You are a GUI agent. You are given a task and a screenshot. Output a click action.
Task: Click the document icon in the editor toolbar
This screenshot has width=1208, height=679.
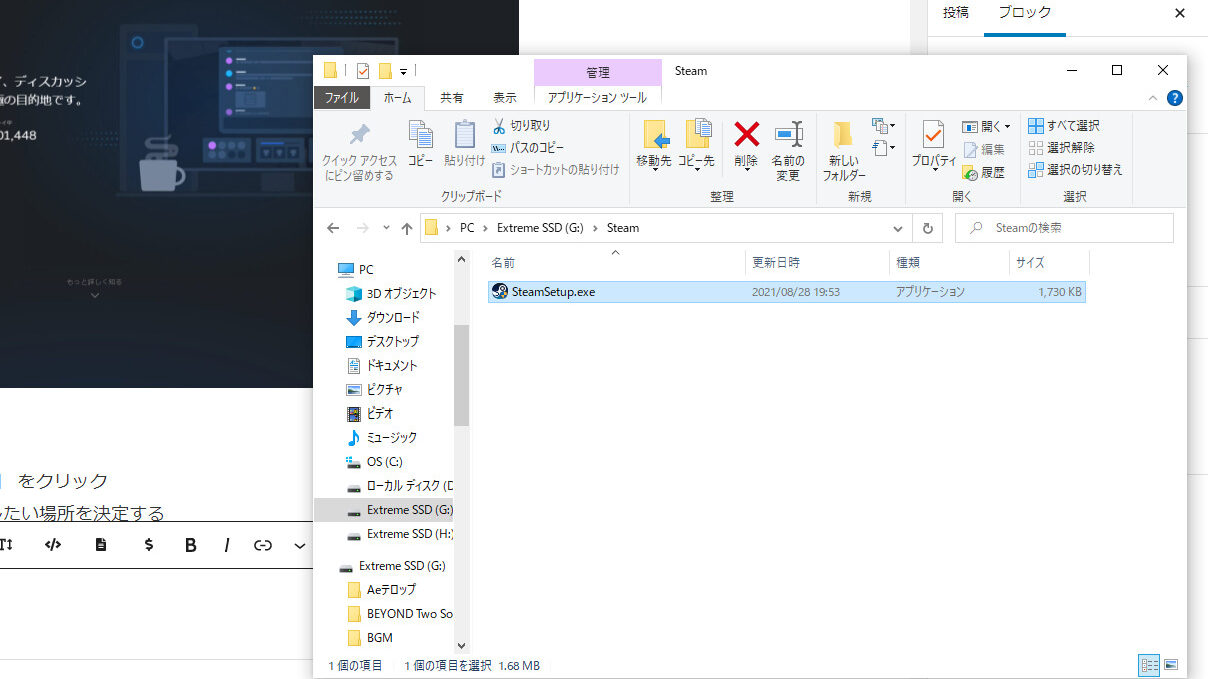pos(101,545)
